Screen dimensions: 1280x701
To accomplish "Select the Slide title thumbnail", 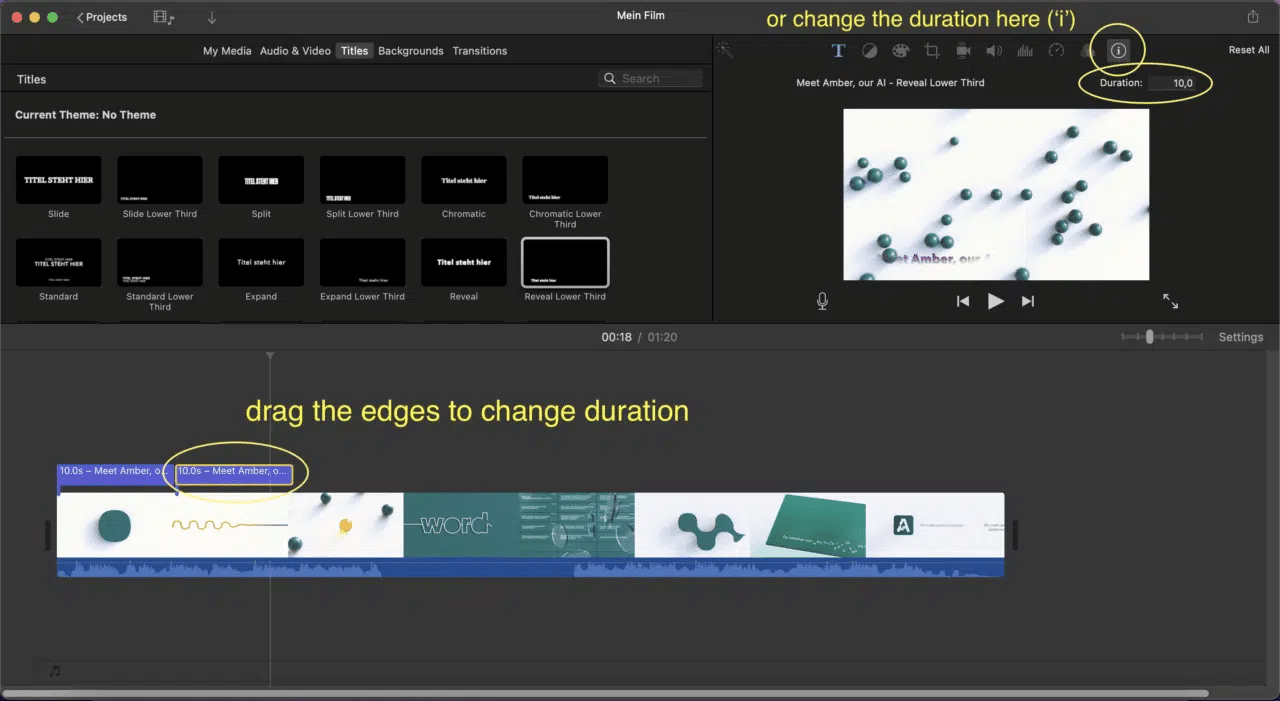I will [58, 180].
